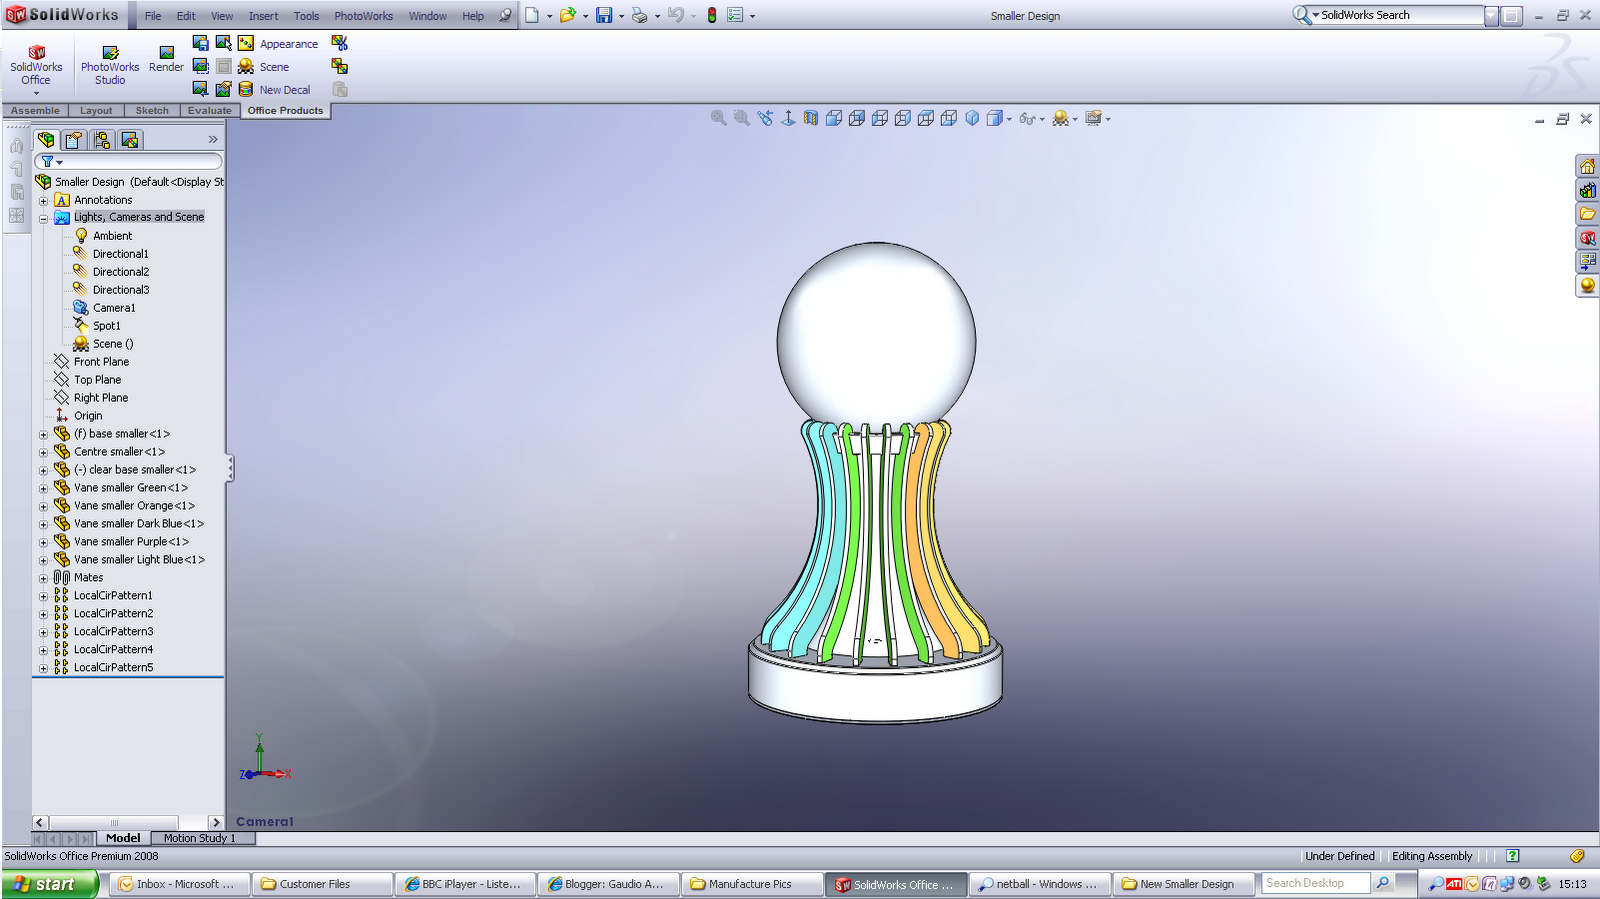Click the Search Desktop field in taskbar
Viewport: 1600px width, 899px height.
(1316, 883)
